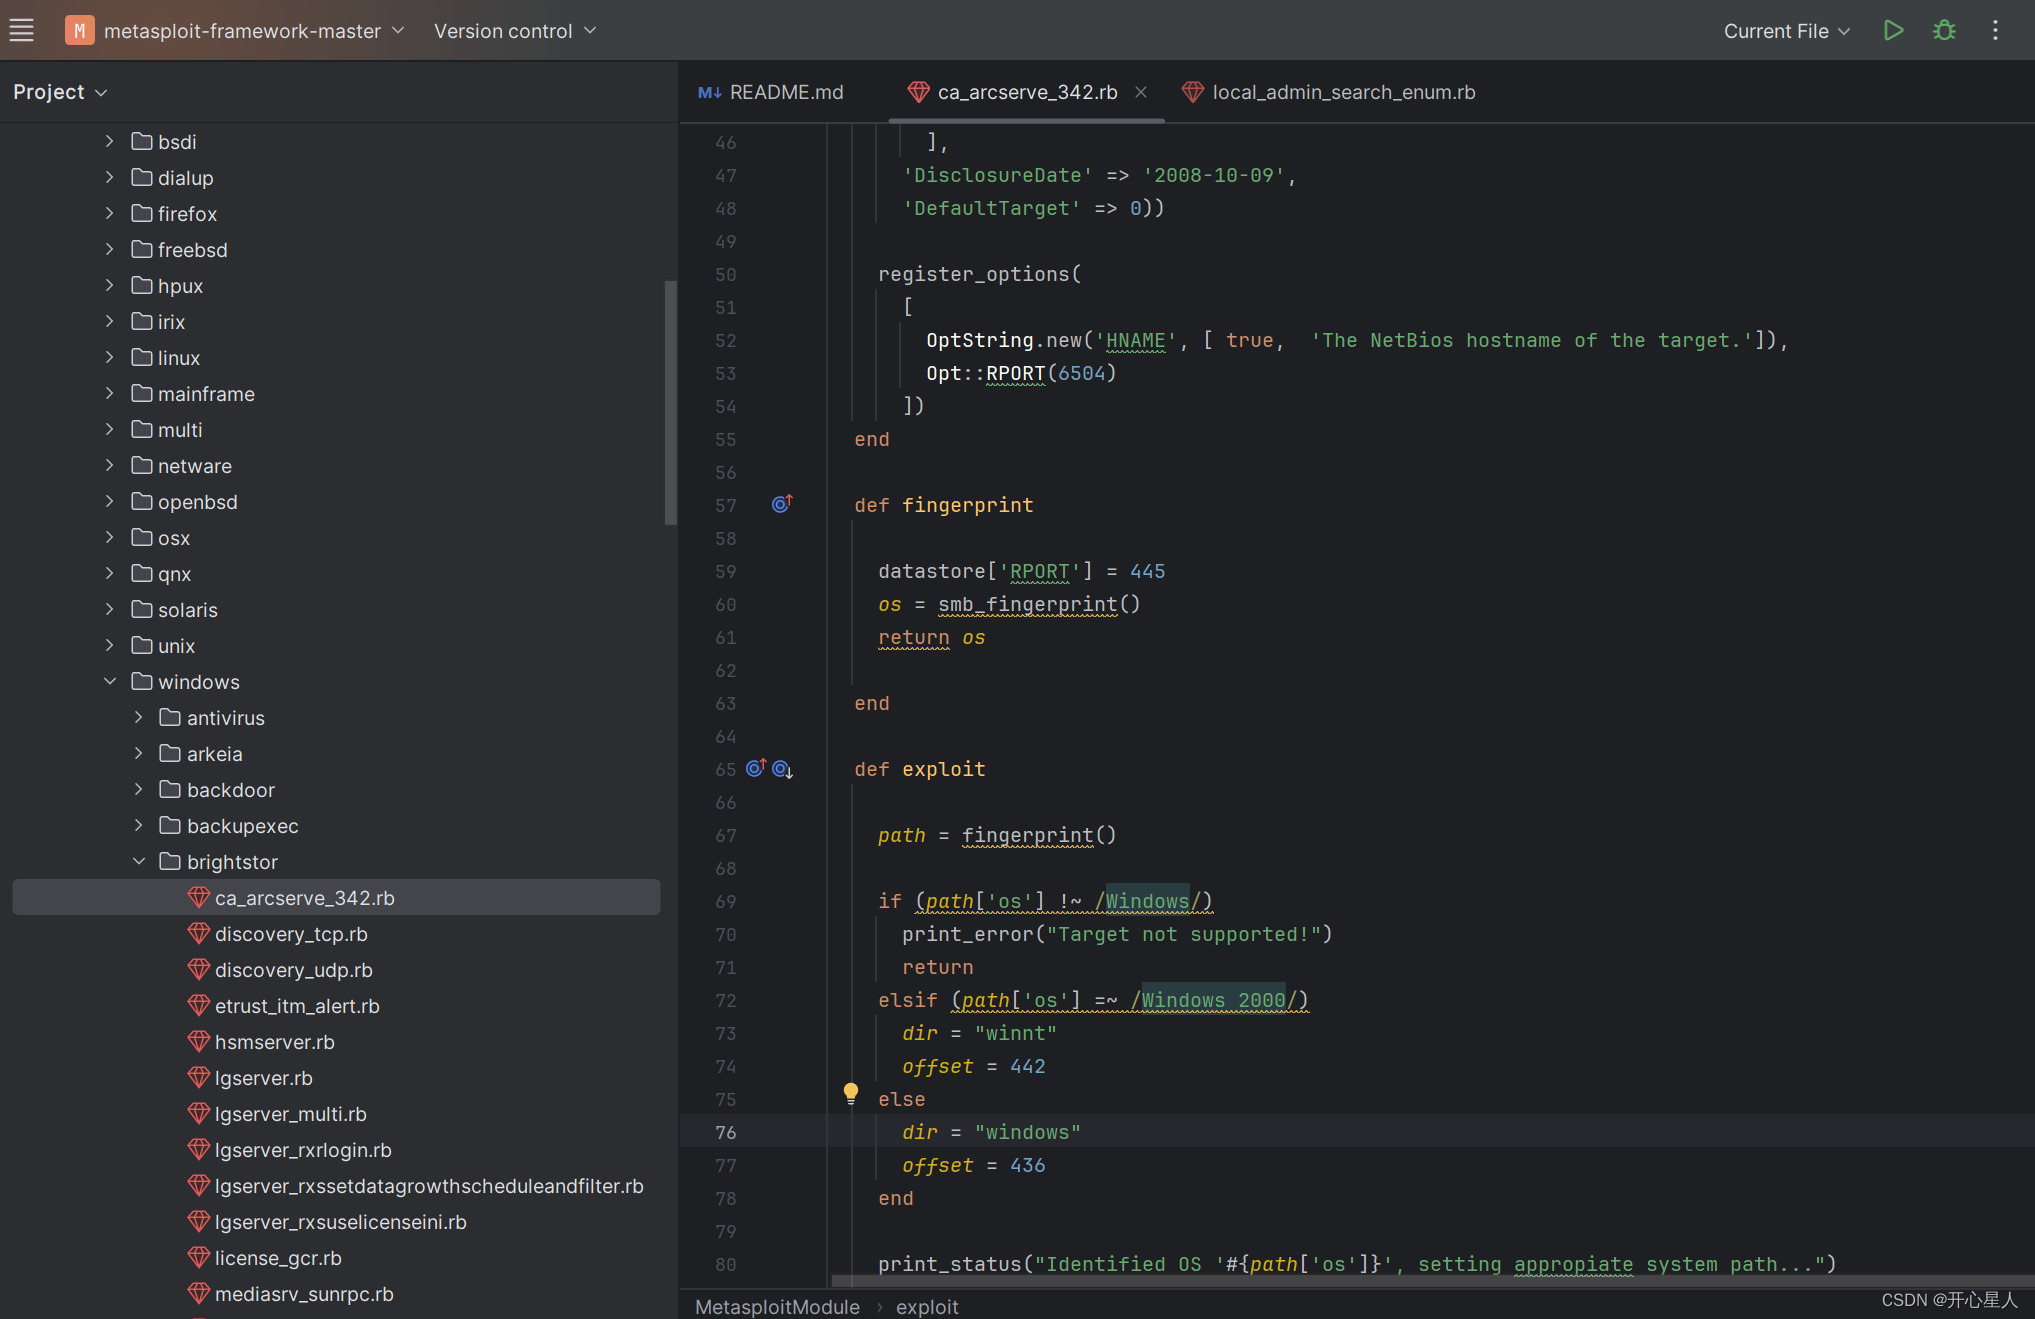The image size is (2035, 1319).
Task: Select lgserver_rxsuselicenseini.rb file
Action: click(340, 1221)
